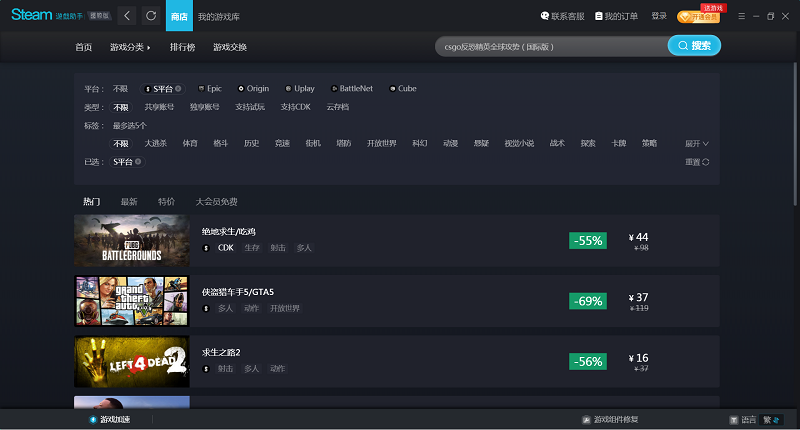Go back with the left arrow button
Viewport: 800px width, 430px height.
pos(127,16)
